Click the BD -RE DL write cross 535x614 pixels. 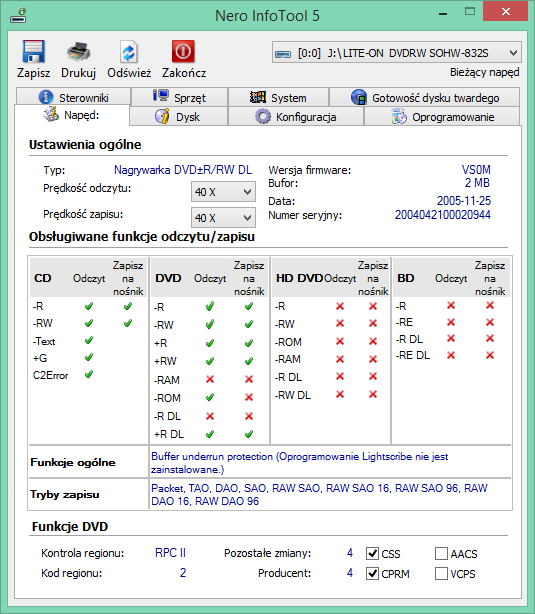click(x=490, y=355)
